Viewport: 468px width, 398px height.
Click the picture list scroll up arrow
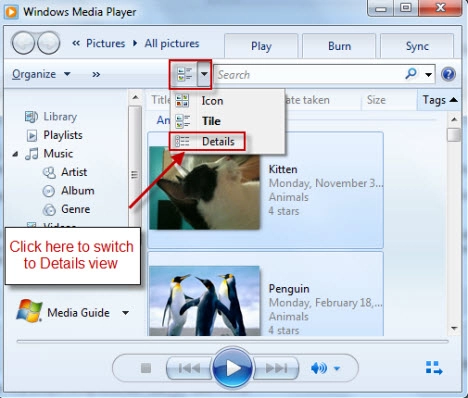pyautogui.click(x=454, y=119)
